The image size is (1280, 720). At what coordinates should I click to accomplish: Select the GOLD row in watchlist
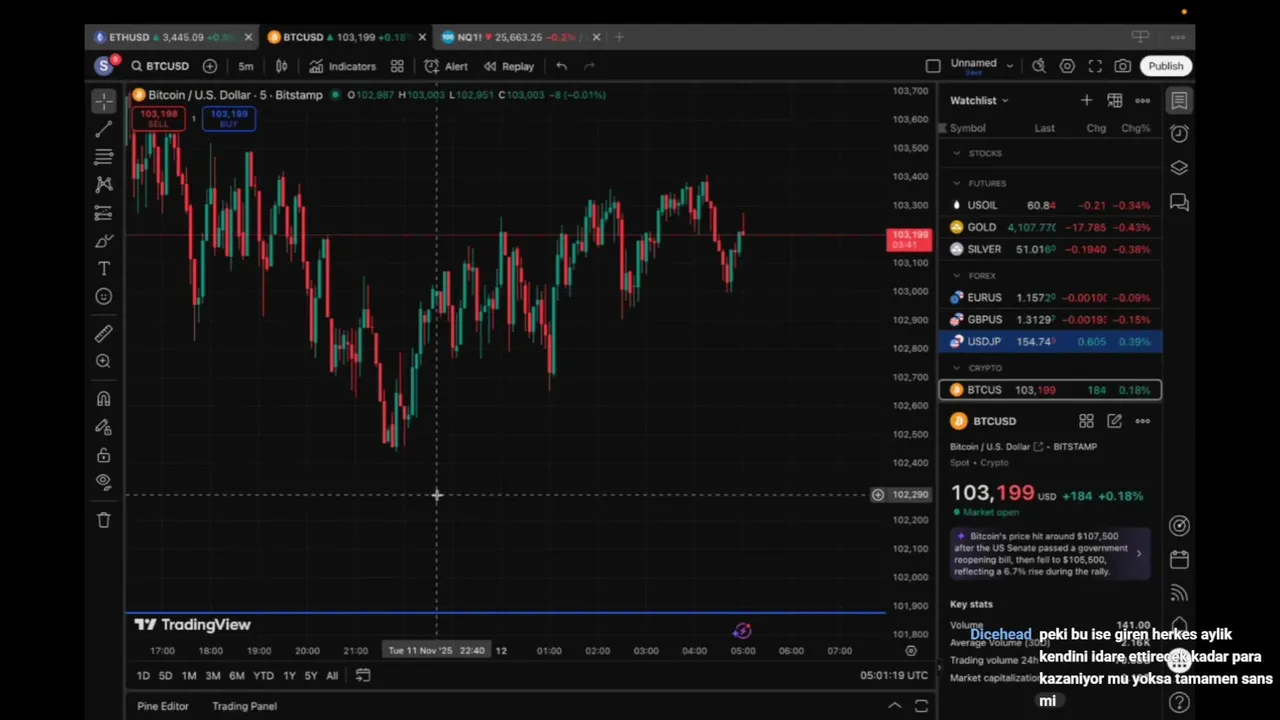(1050, 227)
